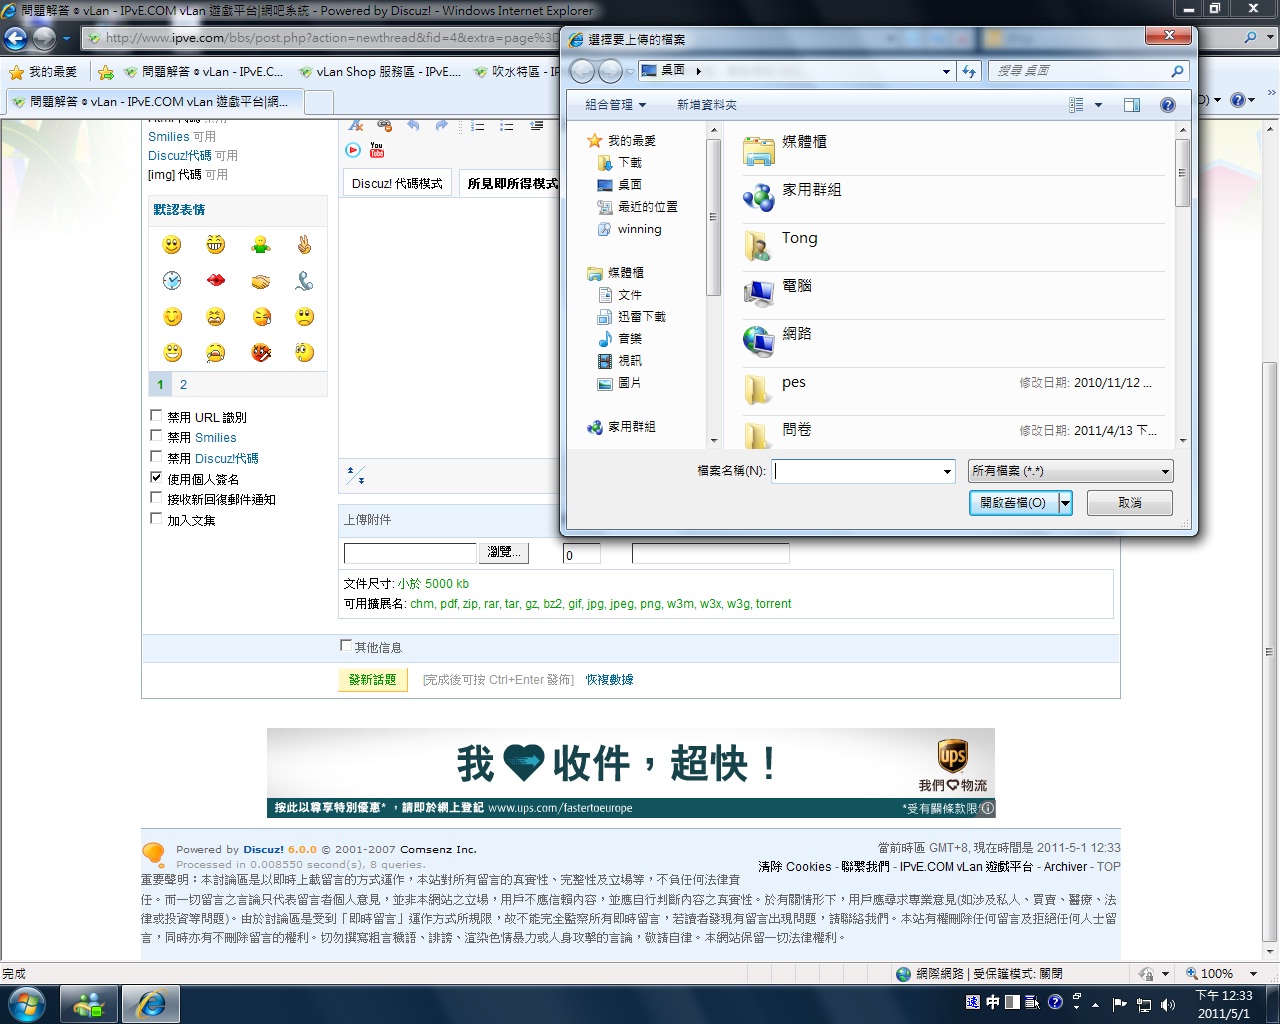
Task: Check the 禁用 Discuz!代碼 box
Action: pyautogui.click(x=156, y=456)
